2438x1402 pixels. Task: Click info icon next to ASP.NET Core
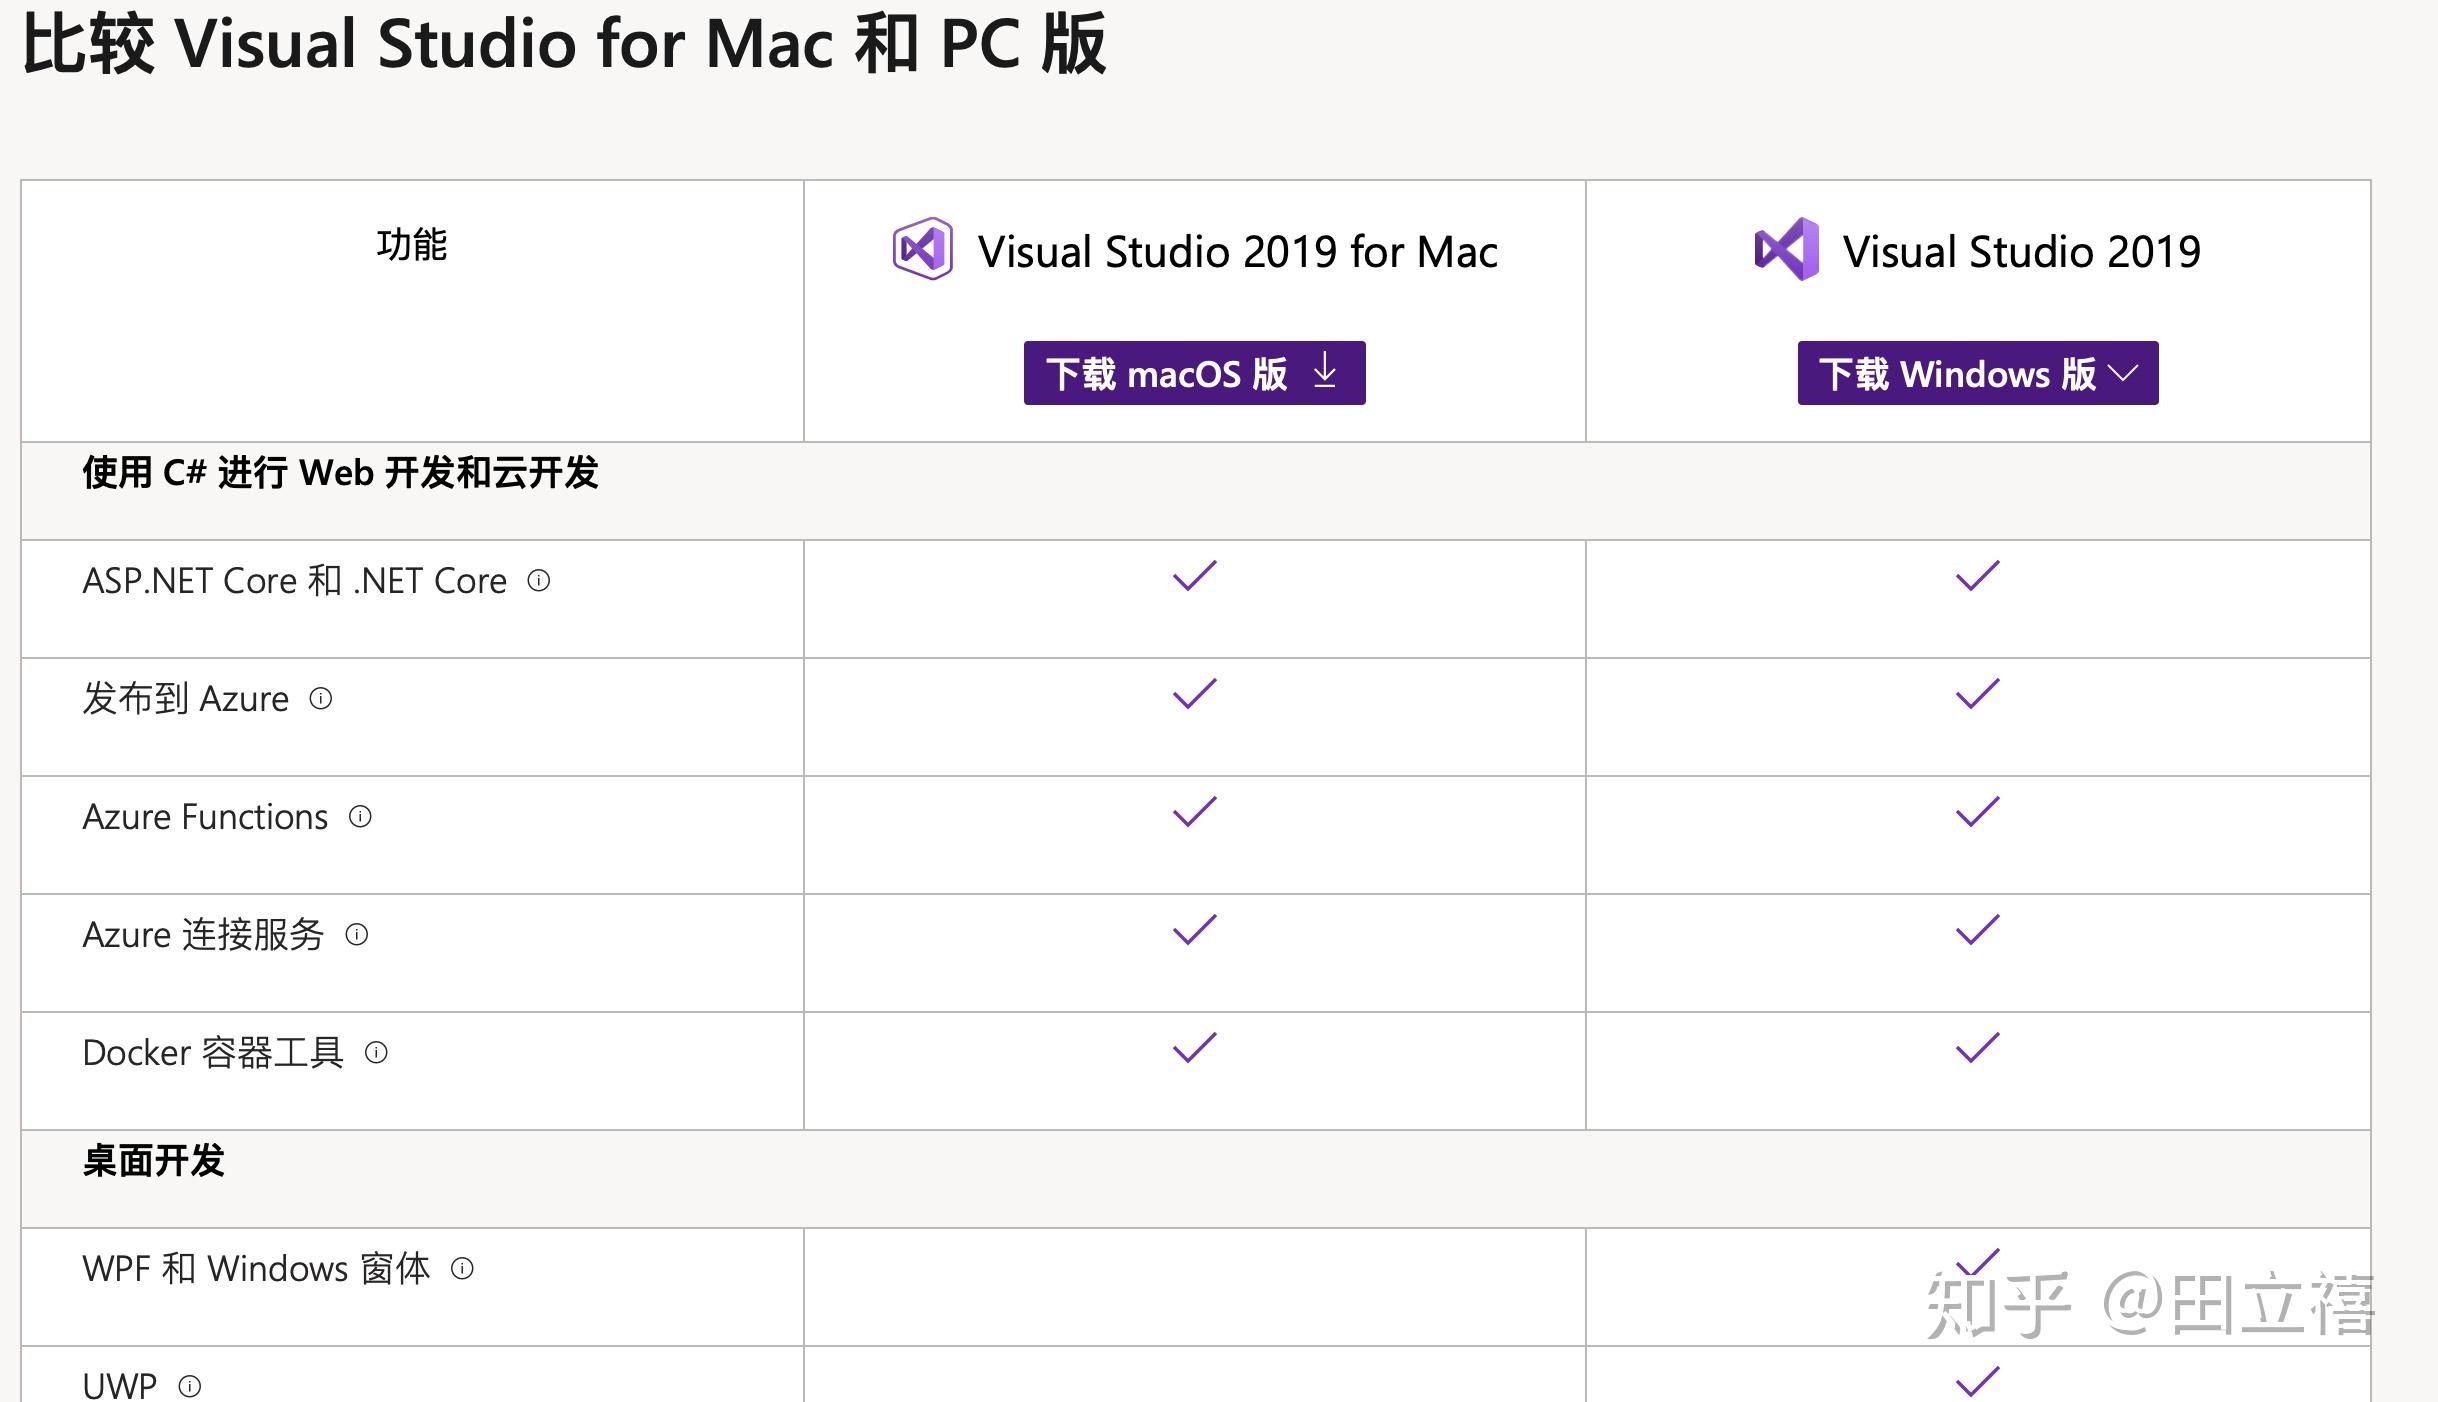tap(538, 581)
